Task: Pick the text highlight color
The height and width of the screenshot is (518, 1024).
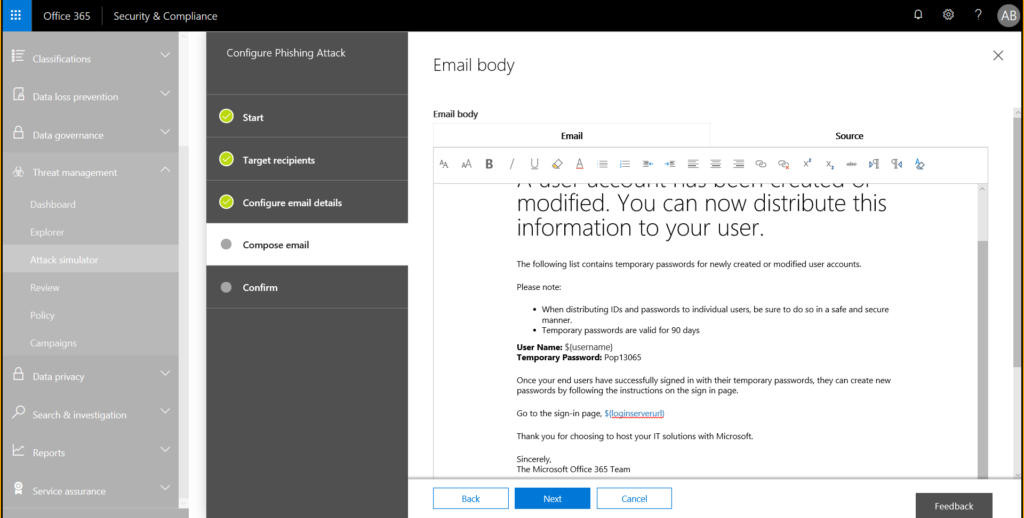Action: pyautogui.click(x=557, y=165)
